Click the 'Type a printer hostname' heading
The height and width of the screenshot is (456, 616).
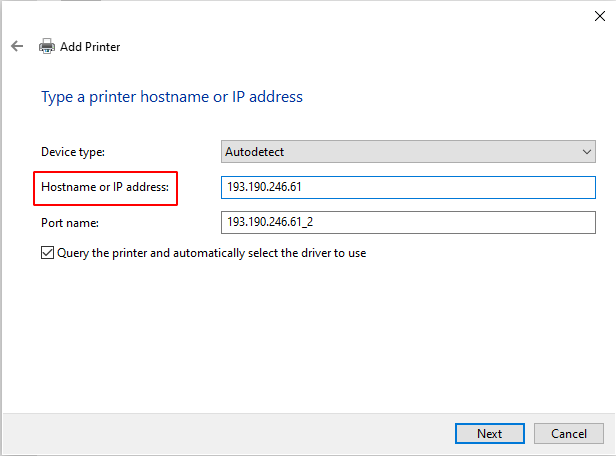pos(172,97)
